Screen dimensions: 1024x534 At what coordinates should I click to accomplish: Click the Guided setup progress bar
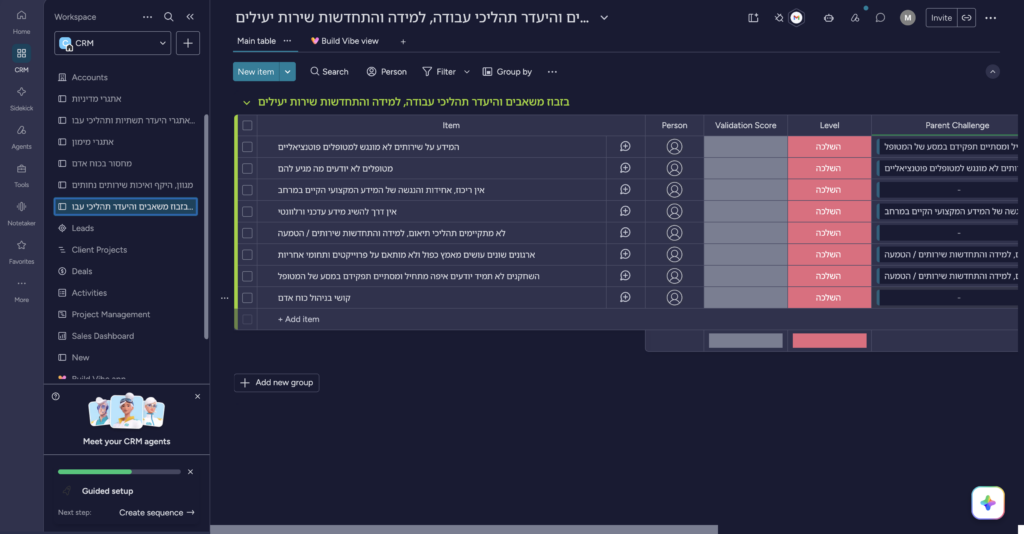coord(119,471)
